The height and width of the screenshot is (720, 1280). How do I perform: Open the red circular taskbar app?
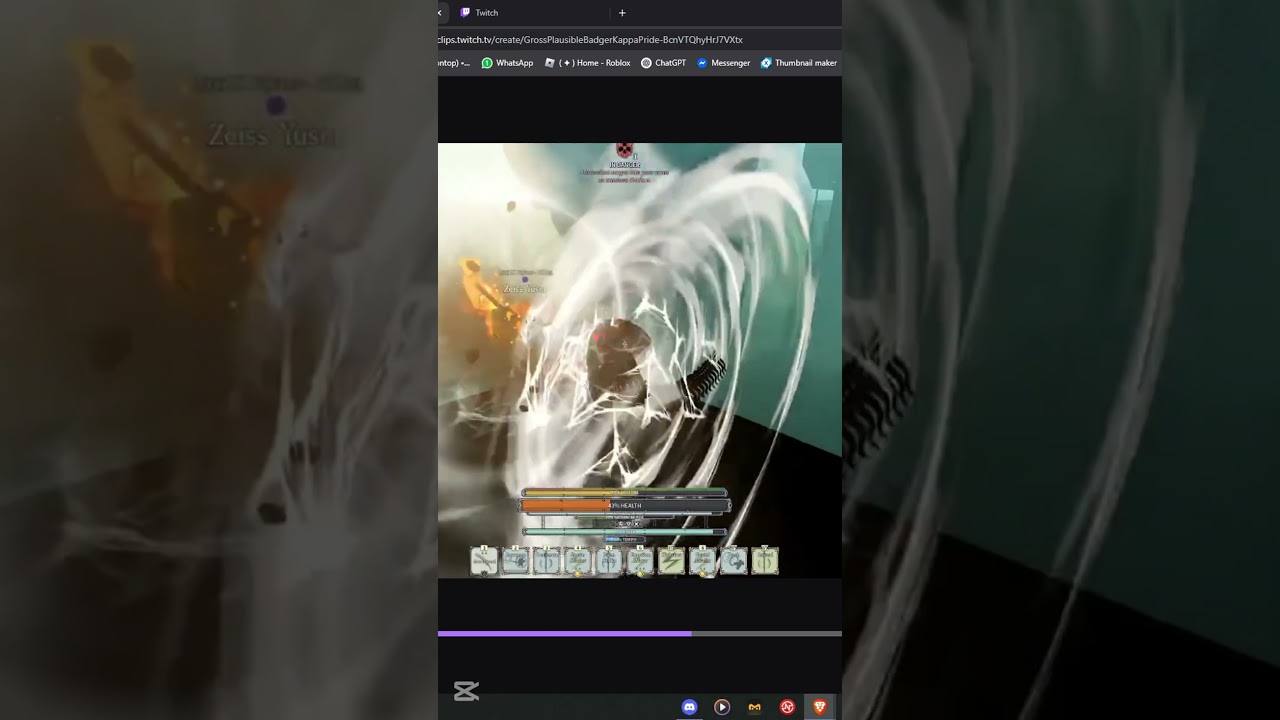[x=787, y=707]
